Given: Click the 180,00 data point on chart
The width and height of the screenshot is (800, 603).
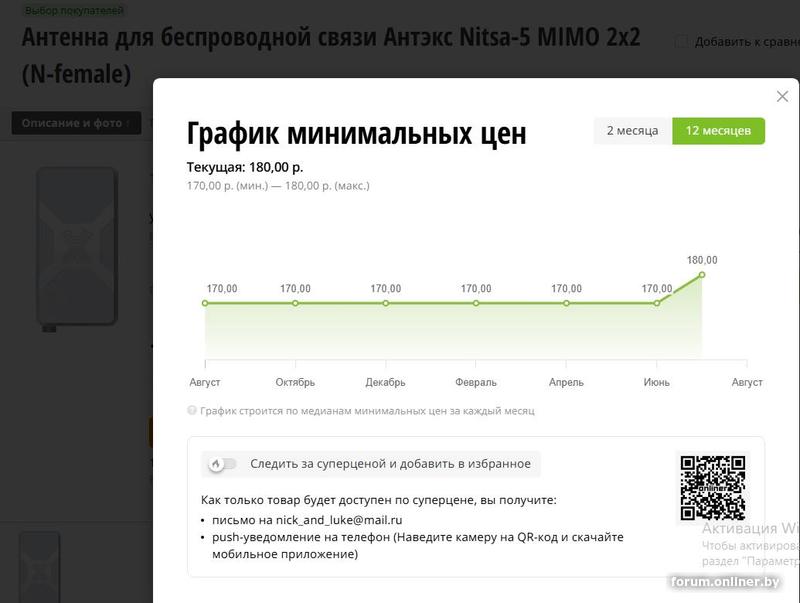Looking at the screenshot, I should [x=702, y=275].
